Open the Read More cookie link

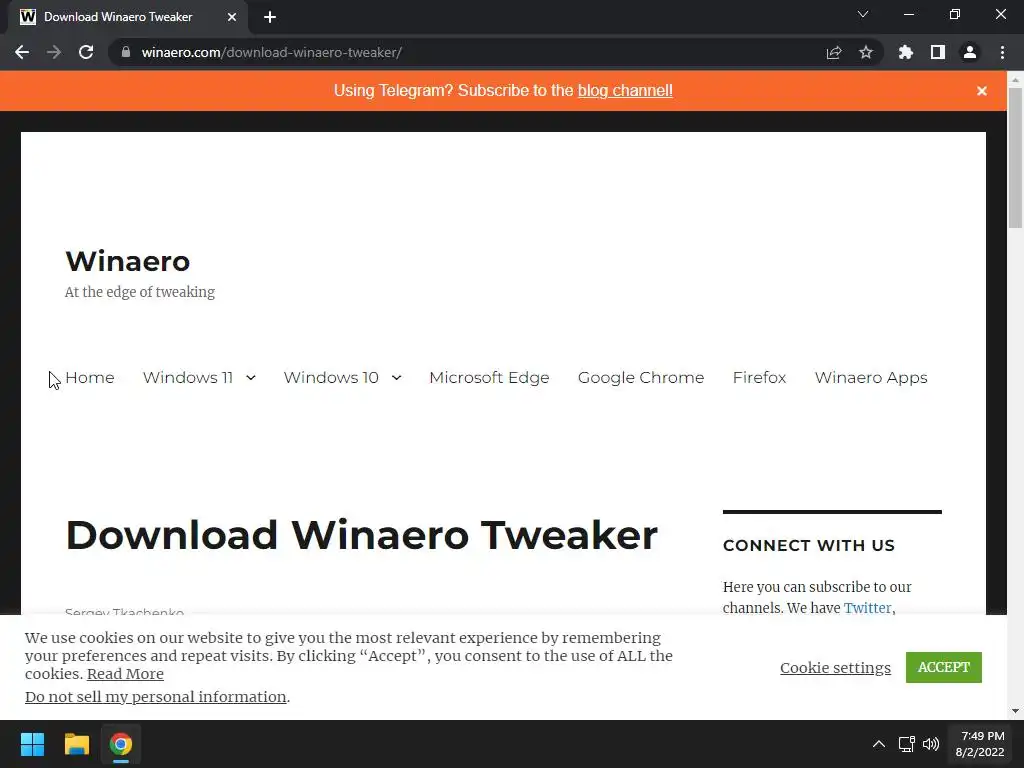(125, 674)
